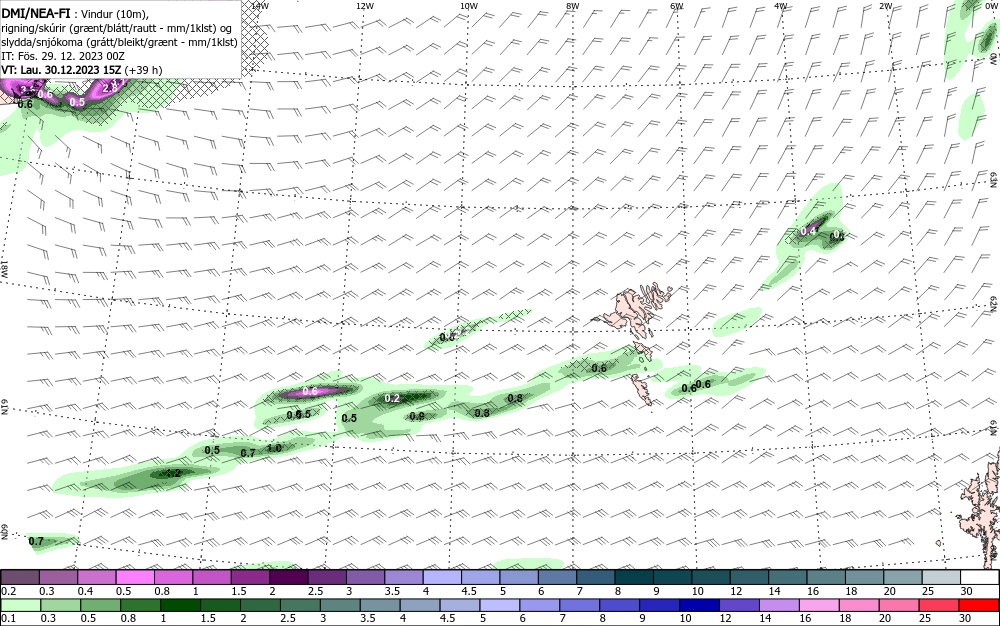
Task: Click the 4W longitude label at top
Action: tap(781, 6)
